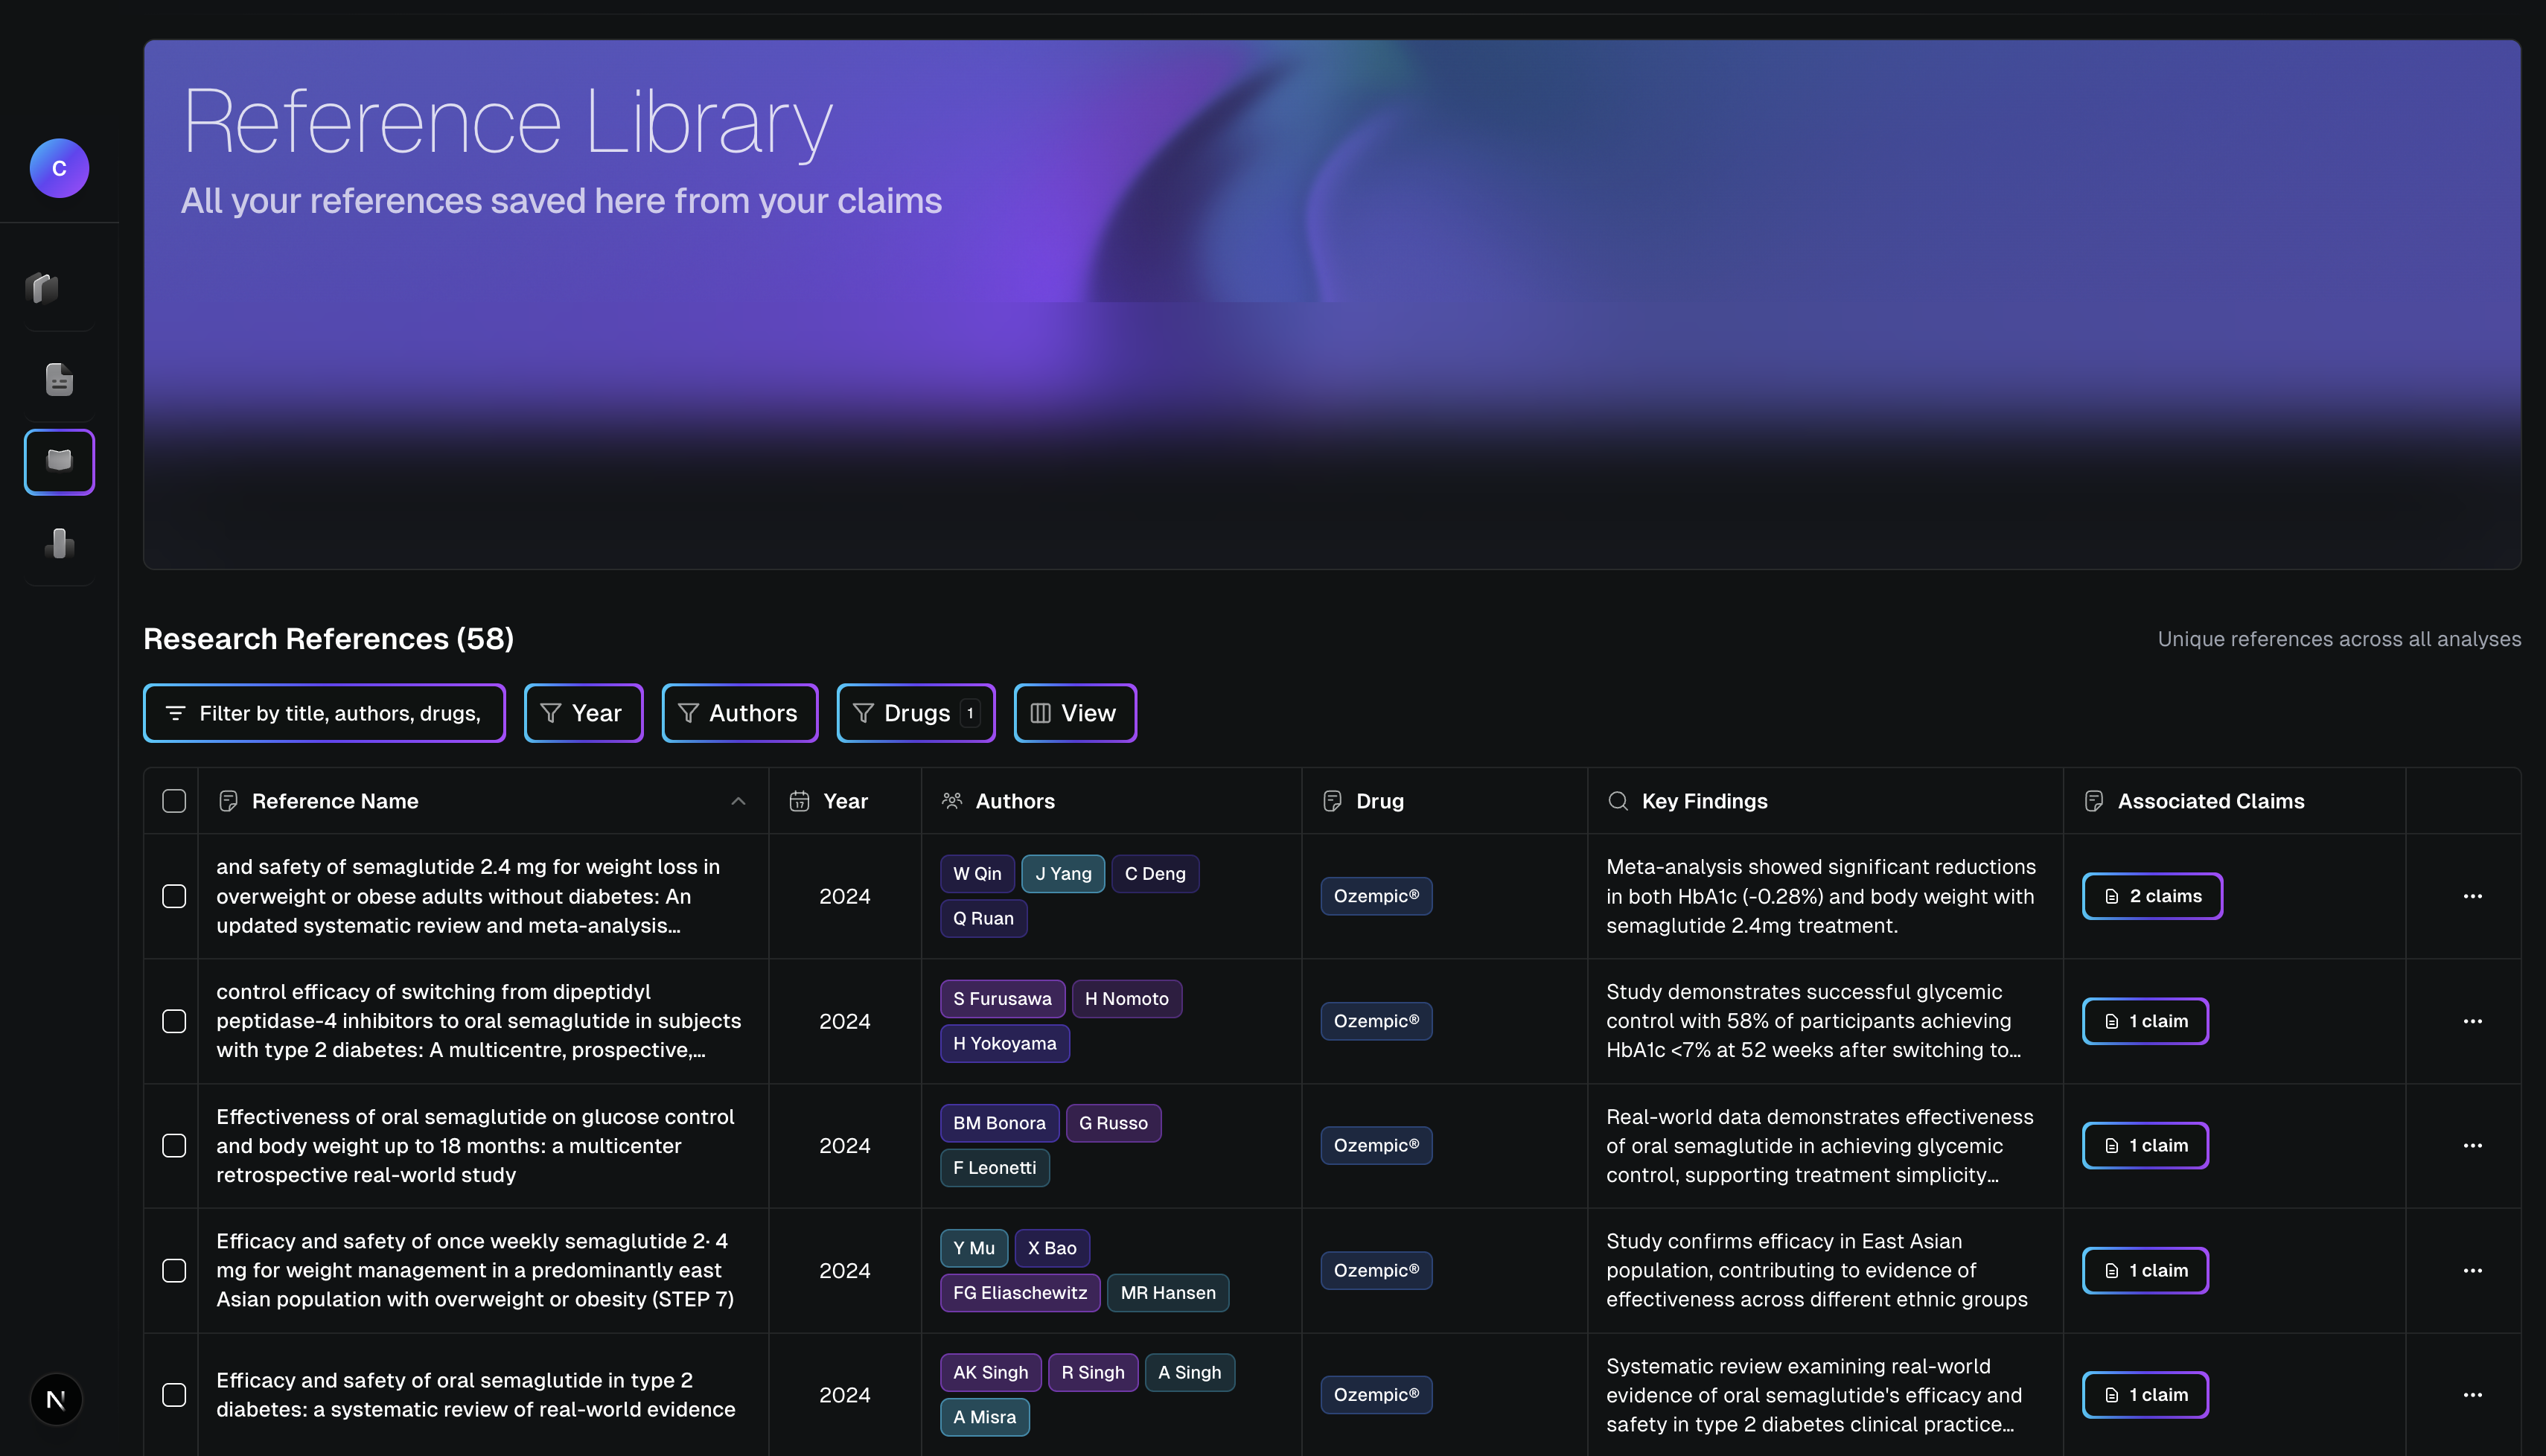Open the Drugs filter dropdown
The height and width of the screenshot is (1456, 2546).
(915, 712)
